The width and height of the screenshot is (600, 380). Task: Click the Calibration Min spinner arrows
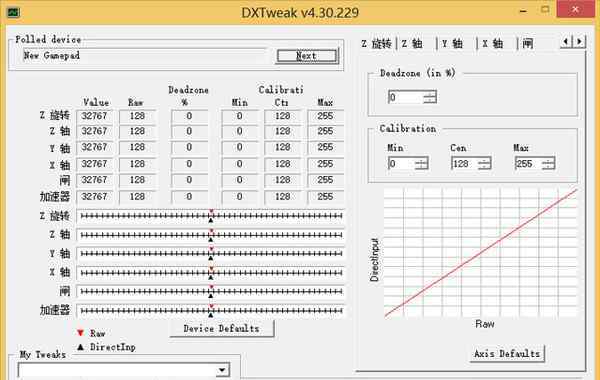(x=421, y=164)
